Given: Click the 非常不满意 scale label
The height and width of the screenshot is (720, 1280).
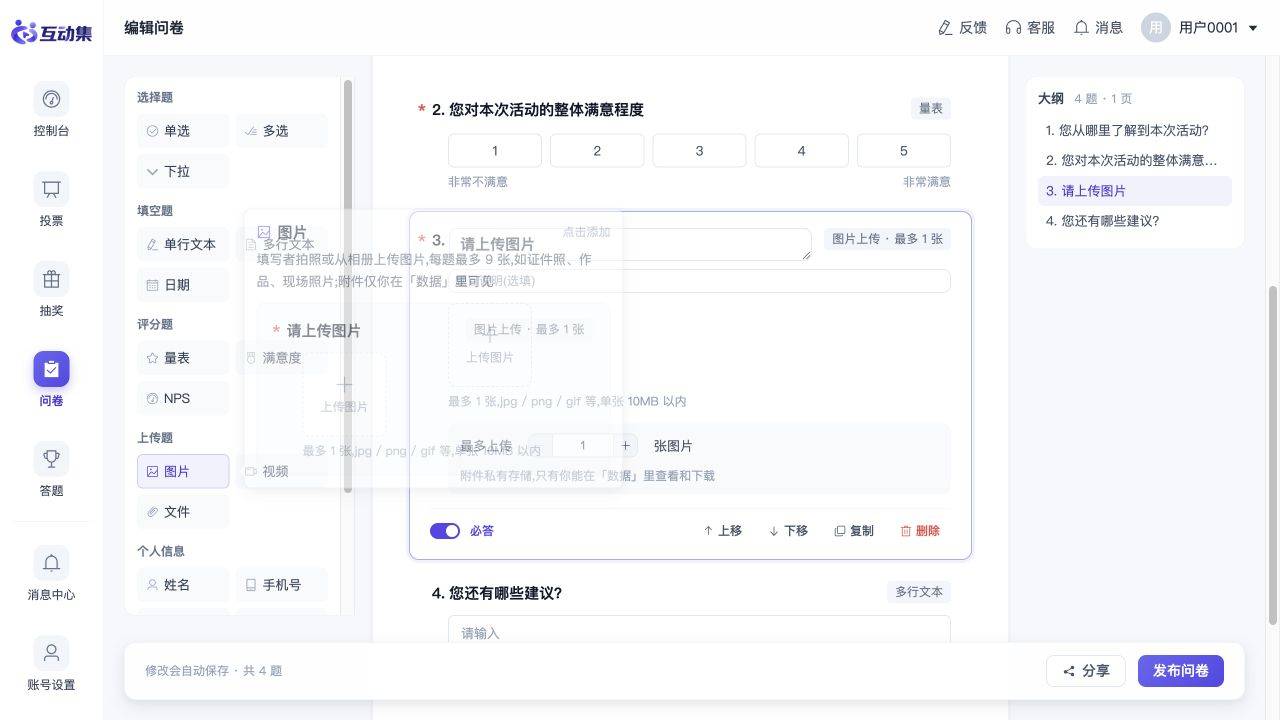Looking at the screenshot, I should click(478, 182).
